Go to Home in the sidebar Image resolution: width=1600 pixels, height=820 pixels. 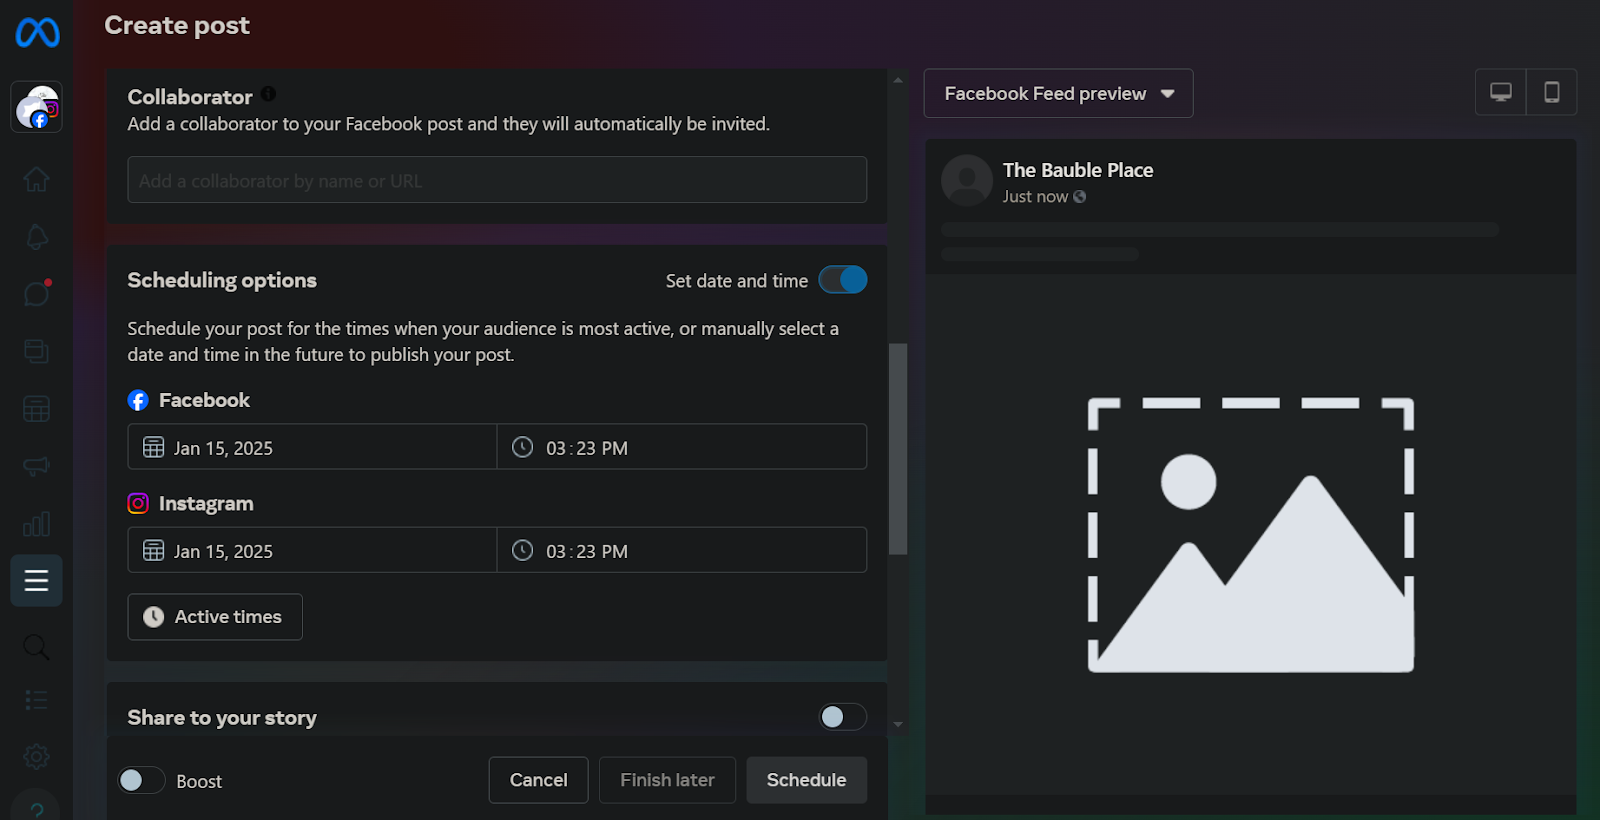tap(36, 180)
